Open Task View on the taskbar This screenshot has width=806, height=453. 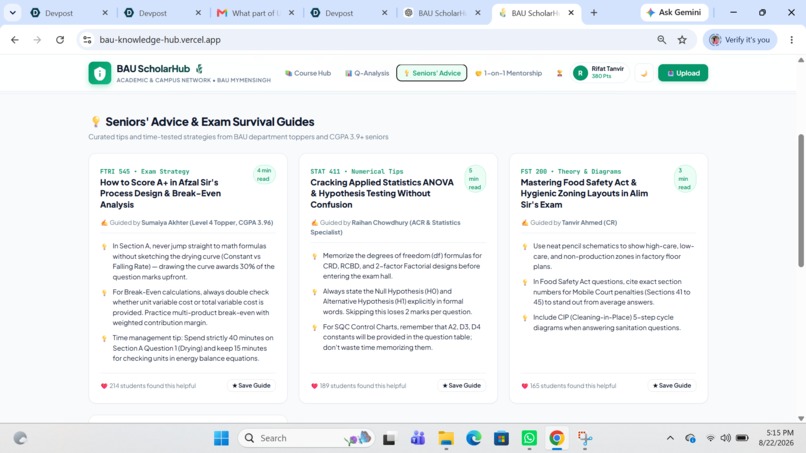pyautogui.click(x=389, y=439)
